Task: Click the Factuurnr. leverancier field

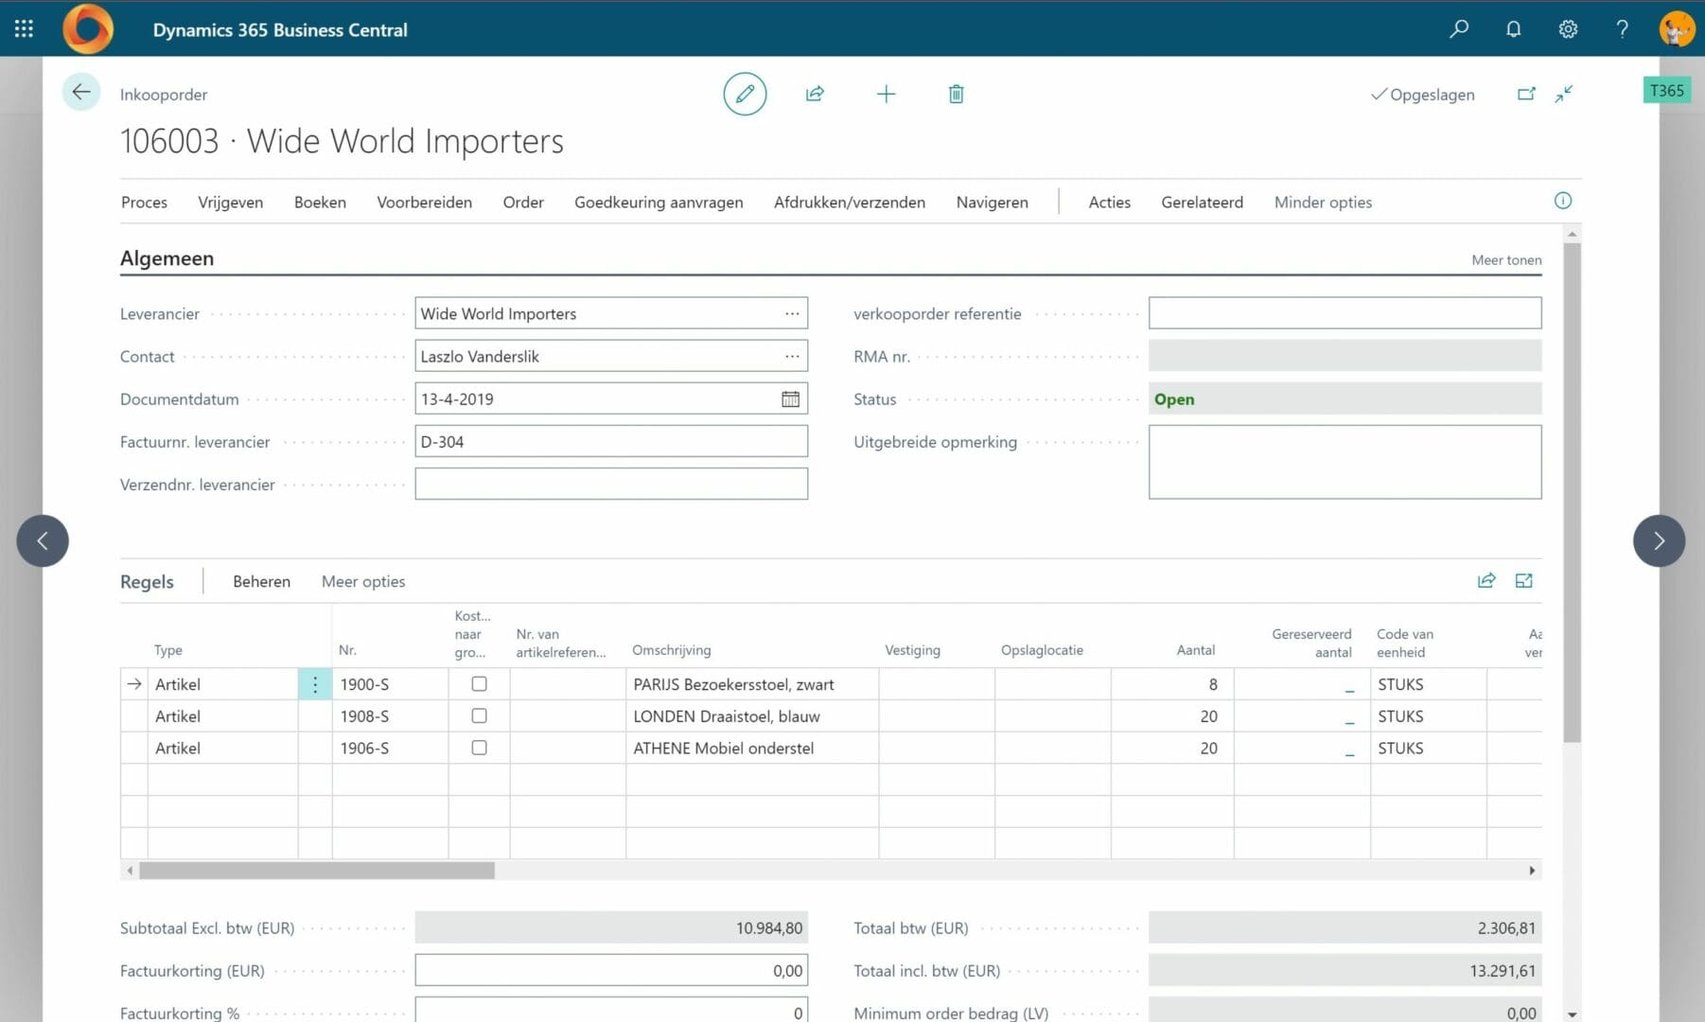Action: point(611,441)
